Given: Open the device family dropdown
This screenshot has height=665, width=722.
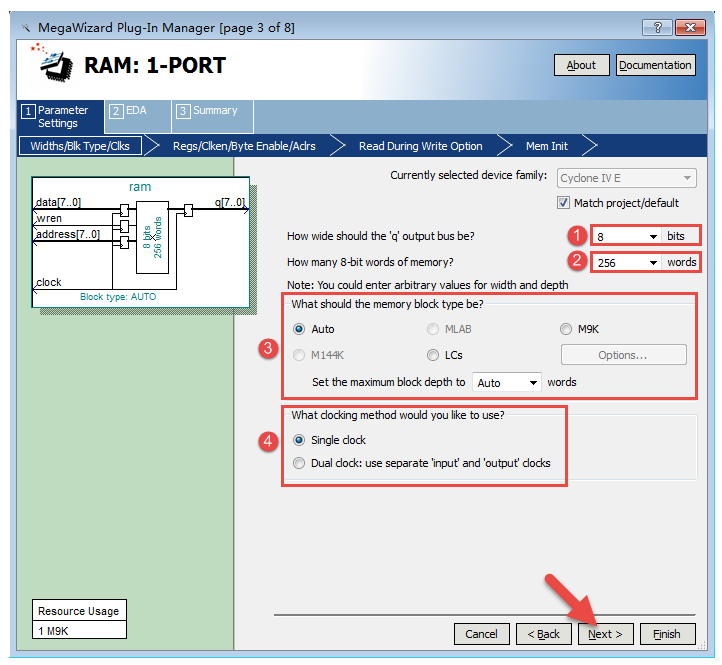Looking at the screenshot, I should tap(626, 178).
